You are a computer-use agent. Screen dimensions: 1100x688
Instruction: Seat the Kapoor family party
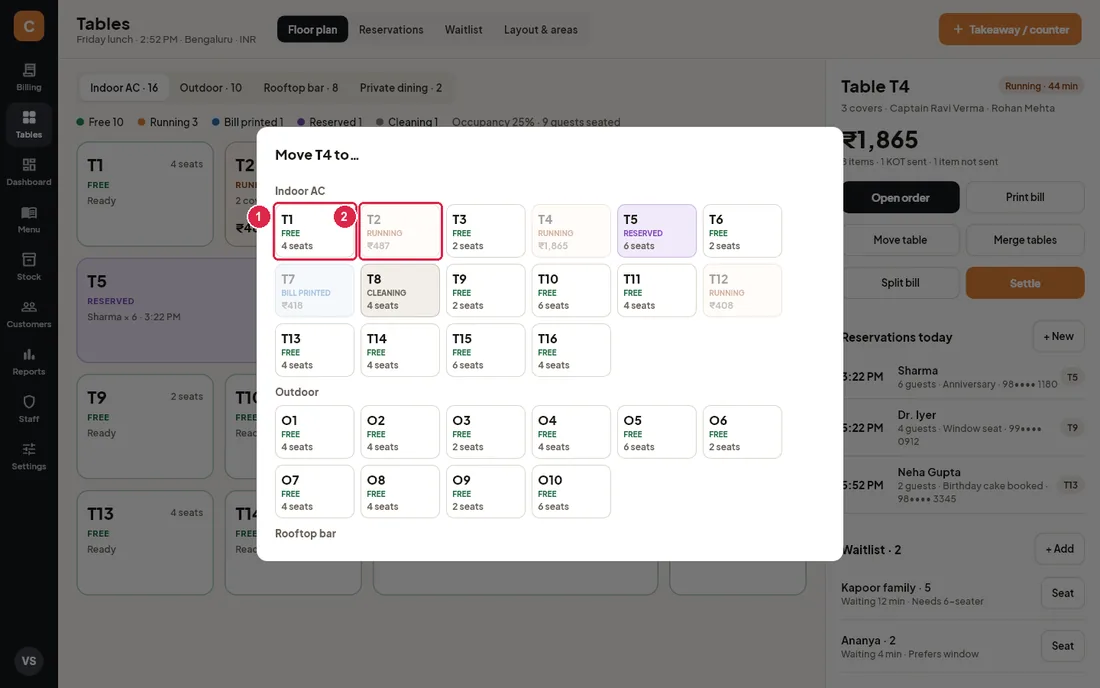point(1062,593)
